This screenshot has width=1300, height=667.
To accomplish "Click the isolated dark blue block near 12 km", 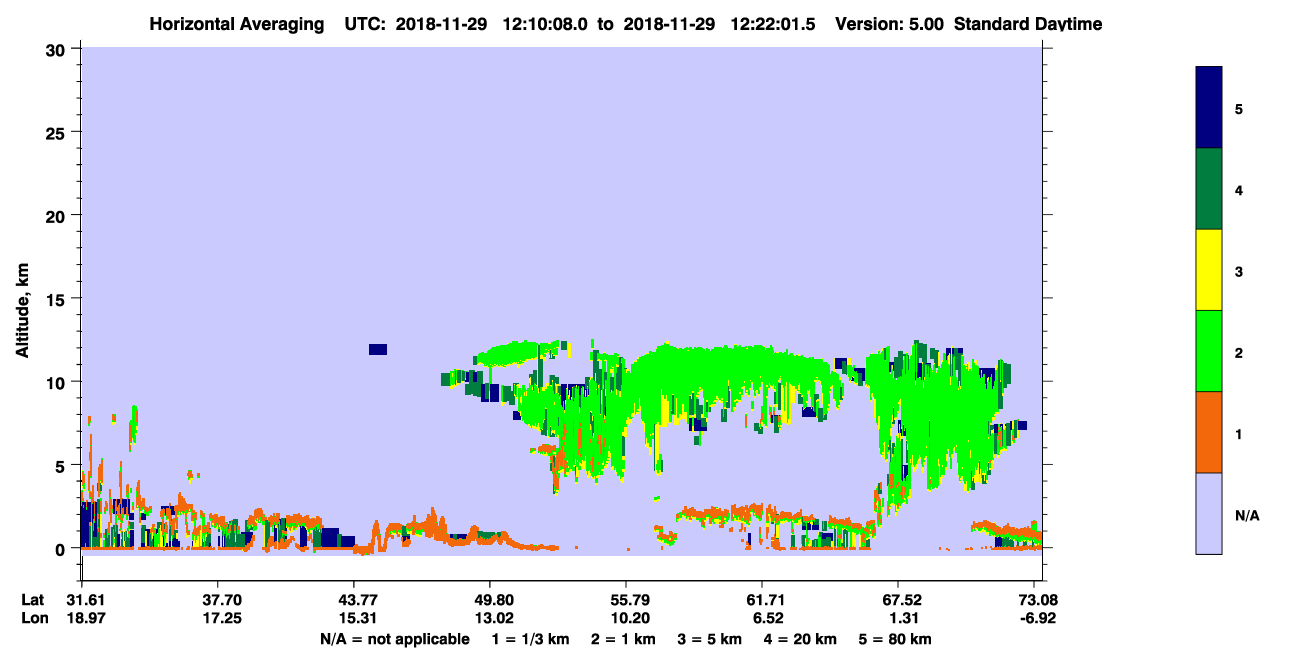I will point(378,349).
